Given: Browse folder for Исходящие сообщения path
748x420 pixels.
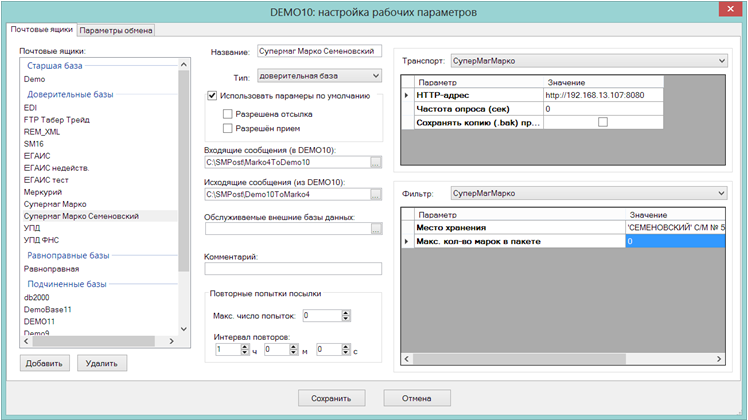Looking at the screenshot, I should click(376, 194).
